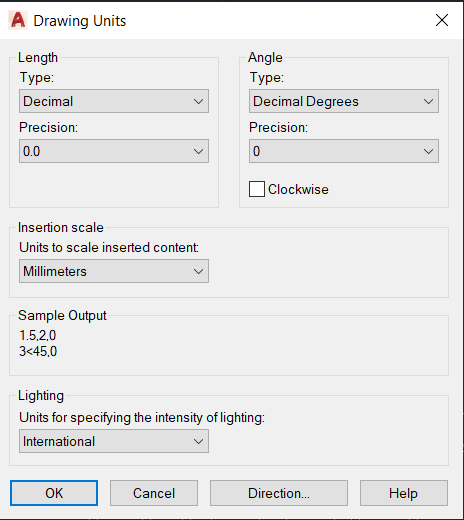Click the arrow of Millimeters combo box
This screenshot has width=464, height=520.
(x=198, y=271)
